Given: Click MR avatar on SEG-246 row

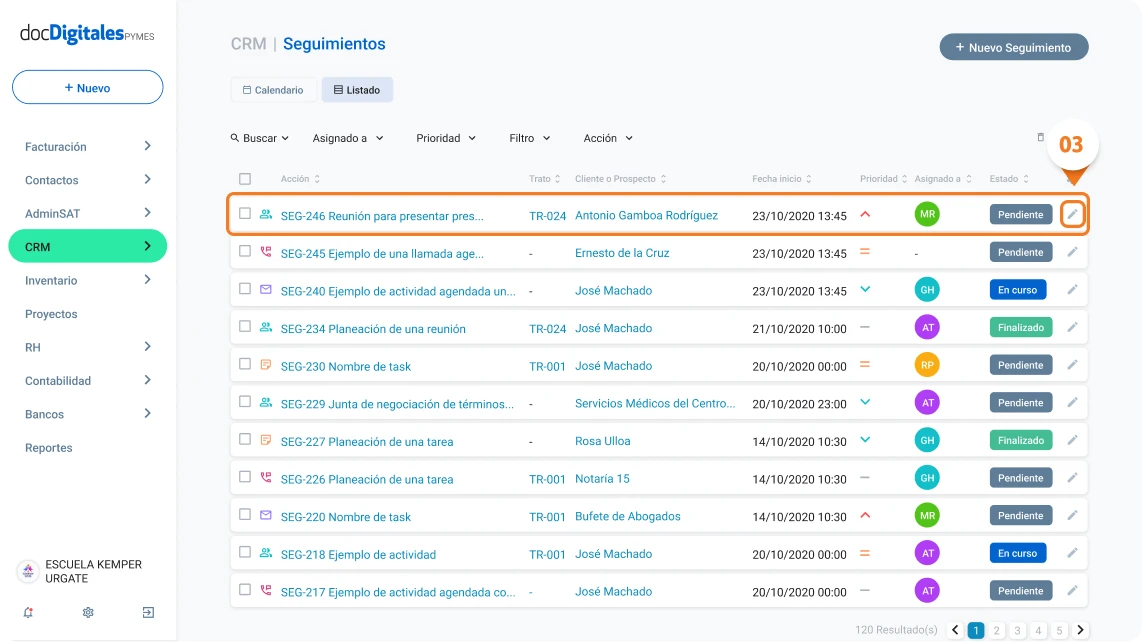Looking at the screenshot, I should click(927, 214).
